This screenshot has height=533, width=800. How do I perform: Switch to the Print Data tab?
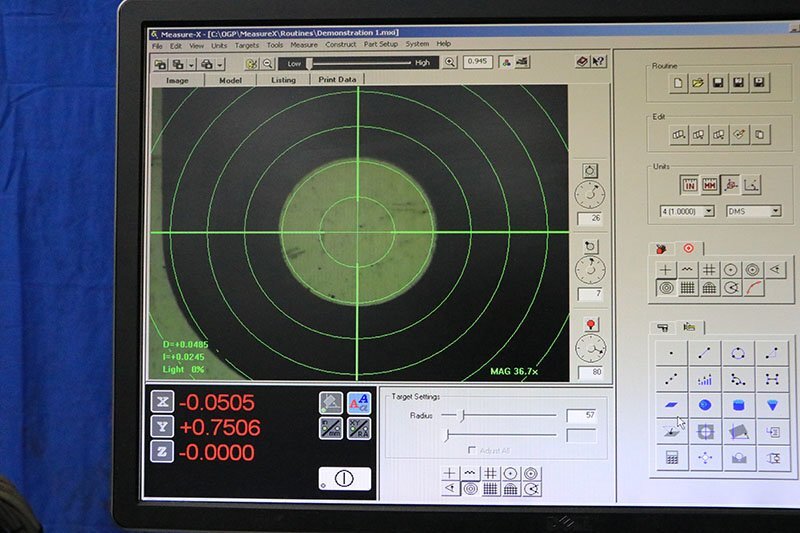337,79
